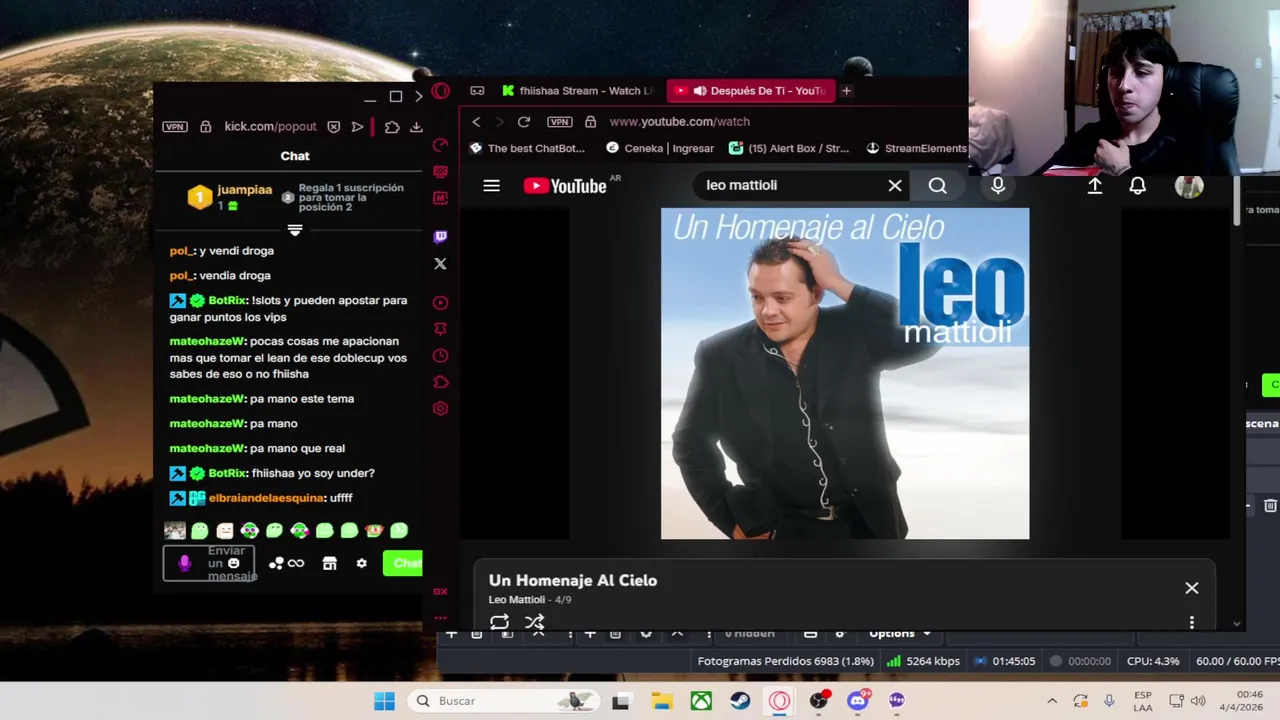1280x720 pixels.
Task: Collapse the Kick chat leaderboard arrow
Action: tap(295, 230)
